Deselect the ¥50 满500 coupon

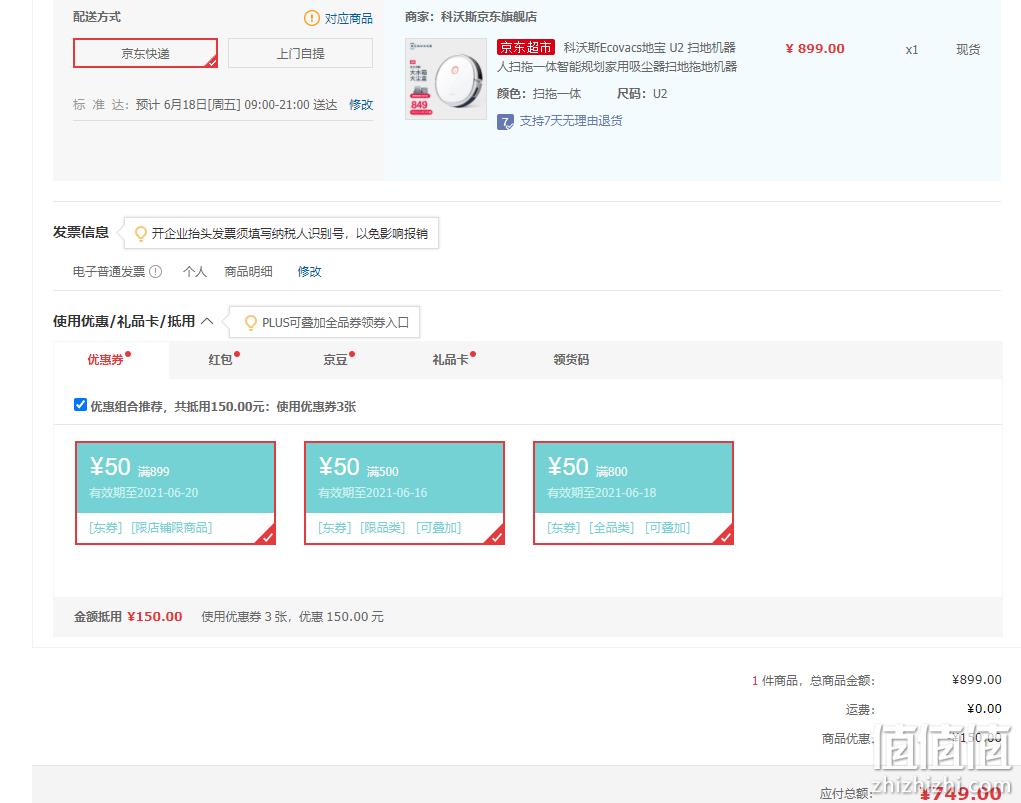[404, 492]
